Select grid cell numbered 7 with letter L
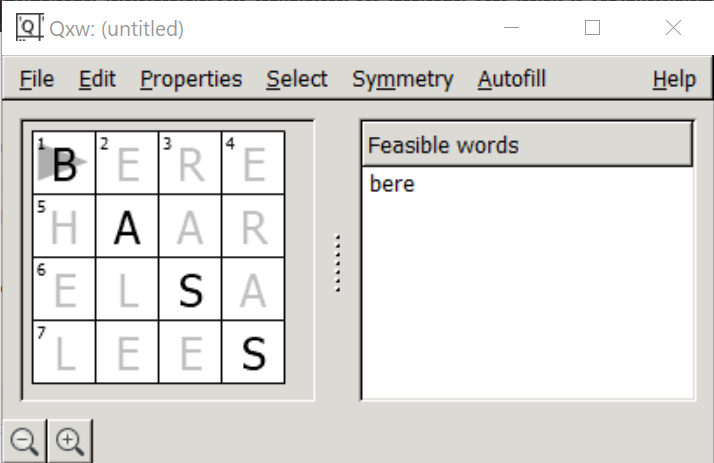Image resolution: width=714 pixels, height=463 pixels. coord(64,352)
